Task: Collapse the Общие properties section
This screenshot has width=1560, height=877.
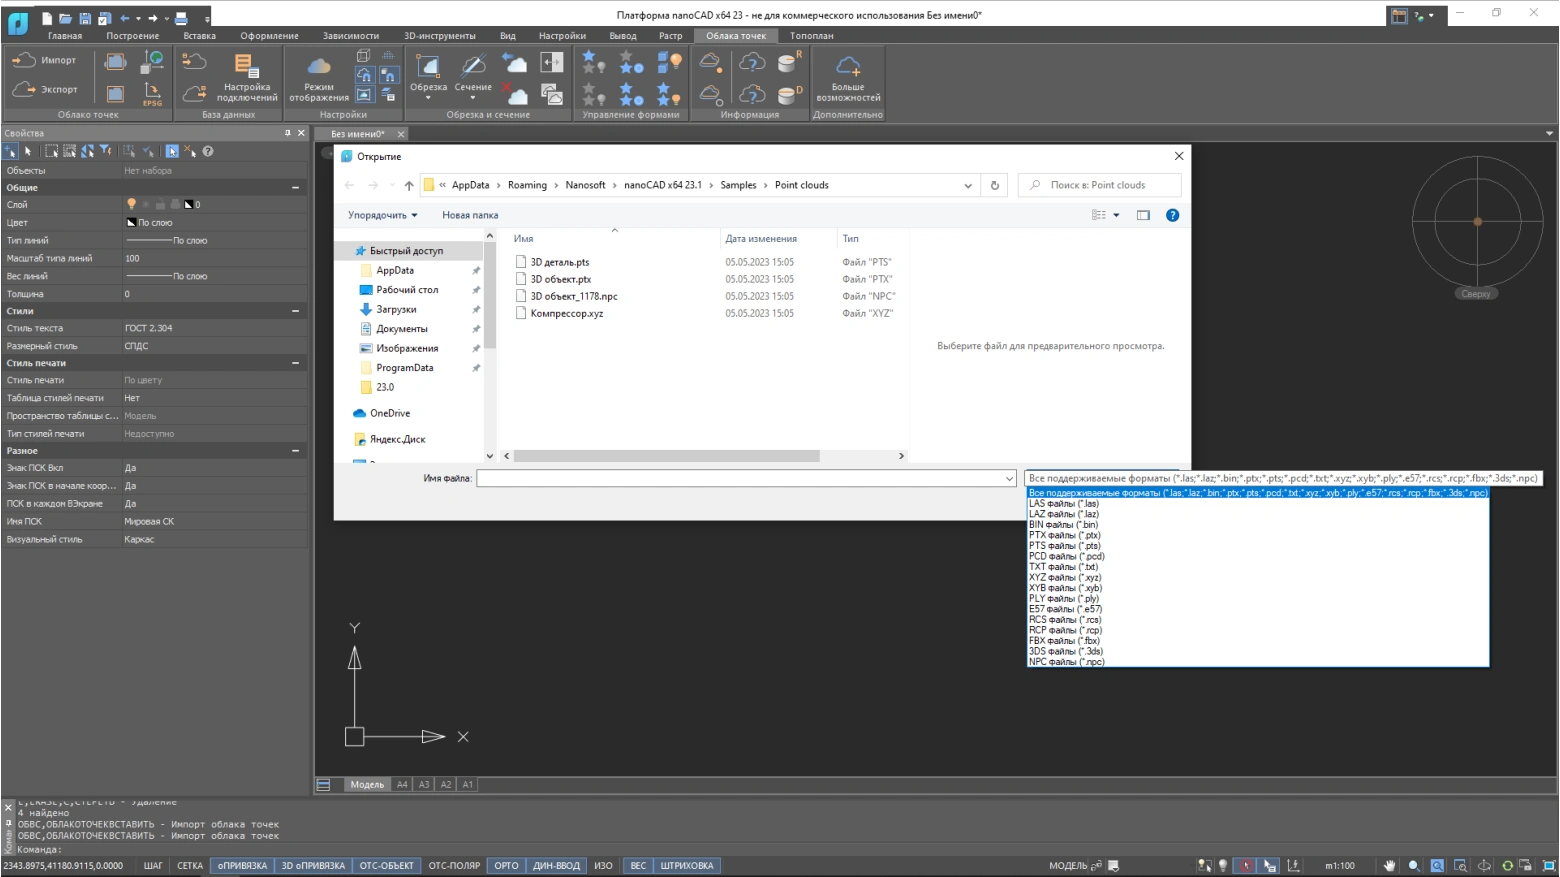Action: [x=295, y=188]
